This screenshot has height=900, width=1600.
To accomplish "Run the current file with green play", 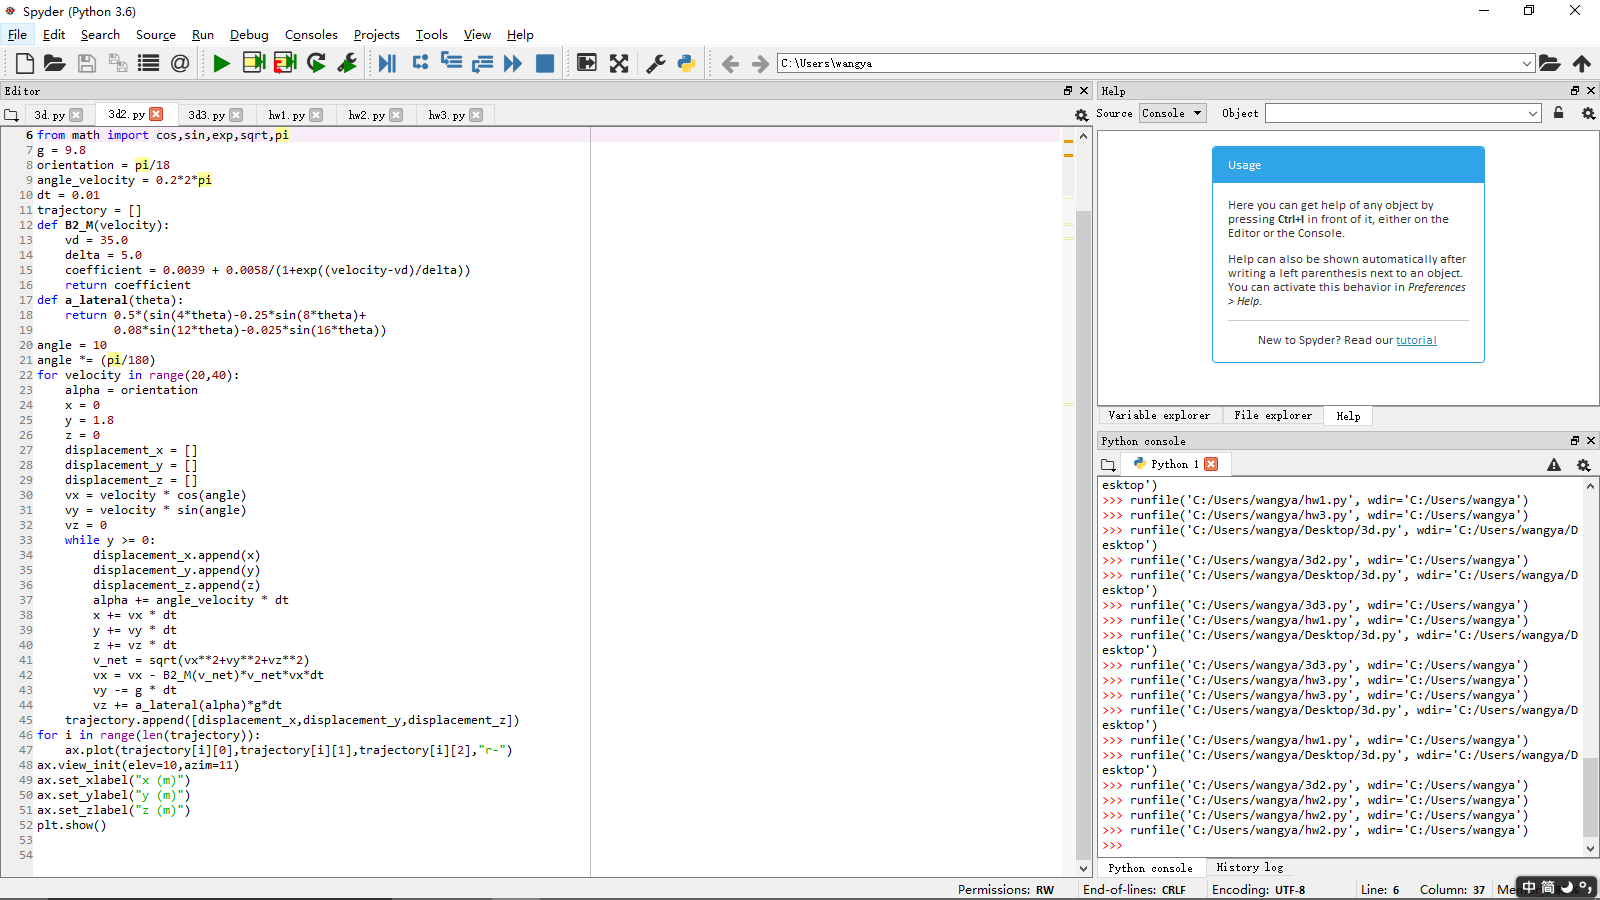I will 221,64.
